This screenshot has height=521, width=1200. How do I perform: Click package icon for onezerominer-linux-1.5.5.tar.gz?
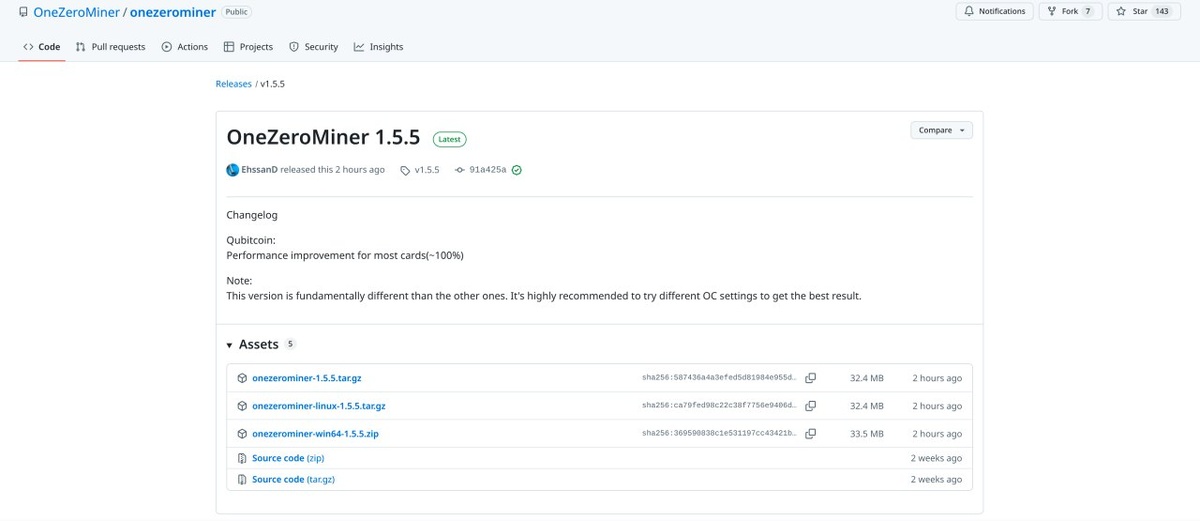pos(242,406)
